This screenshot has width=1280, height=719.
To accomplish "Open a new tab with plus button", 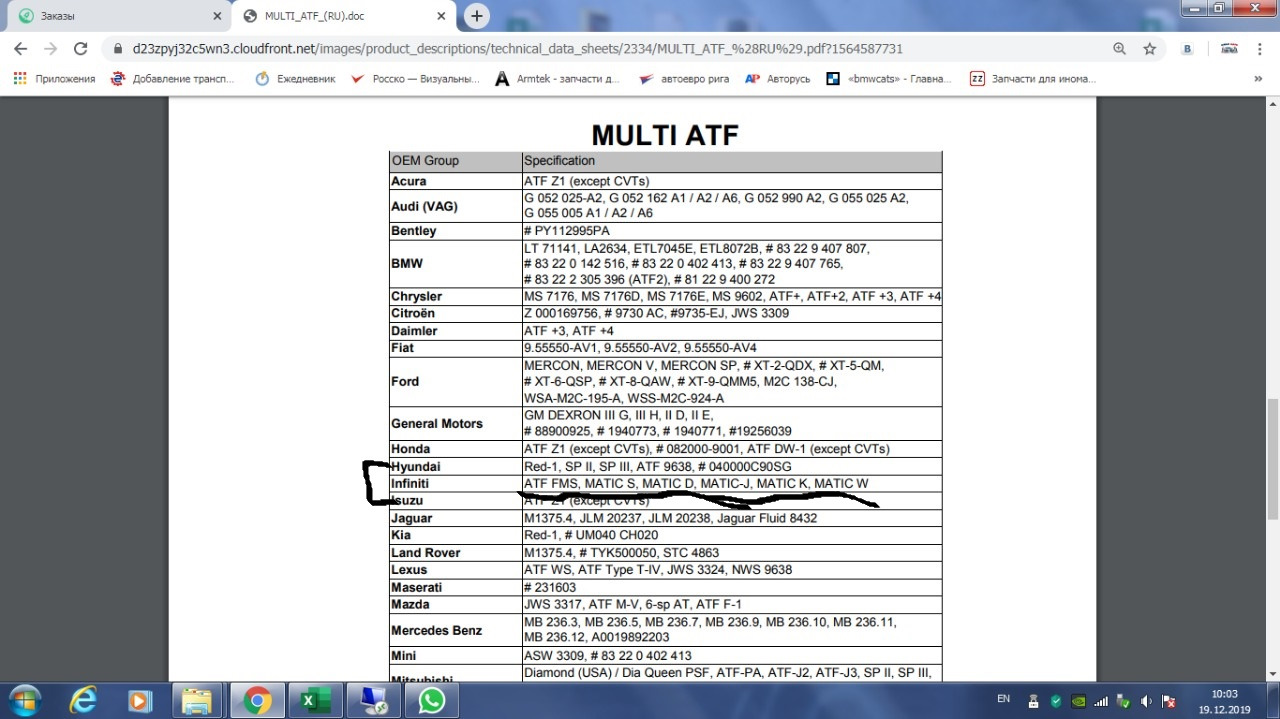I will (x=477, y=16).
